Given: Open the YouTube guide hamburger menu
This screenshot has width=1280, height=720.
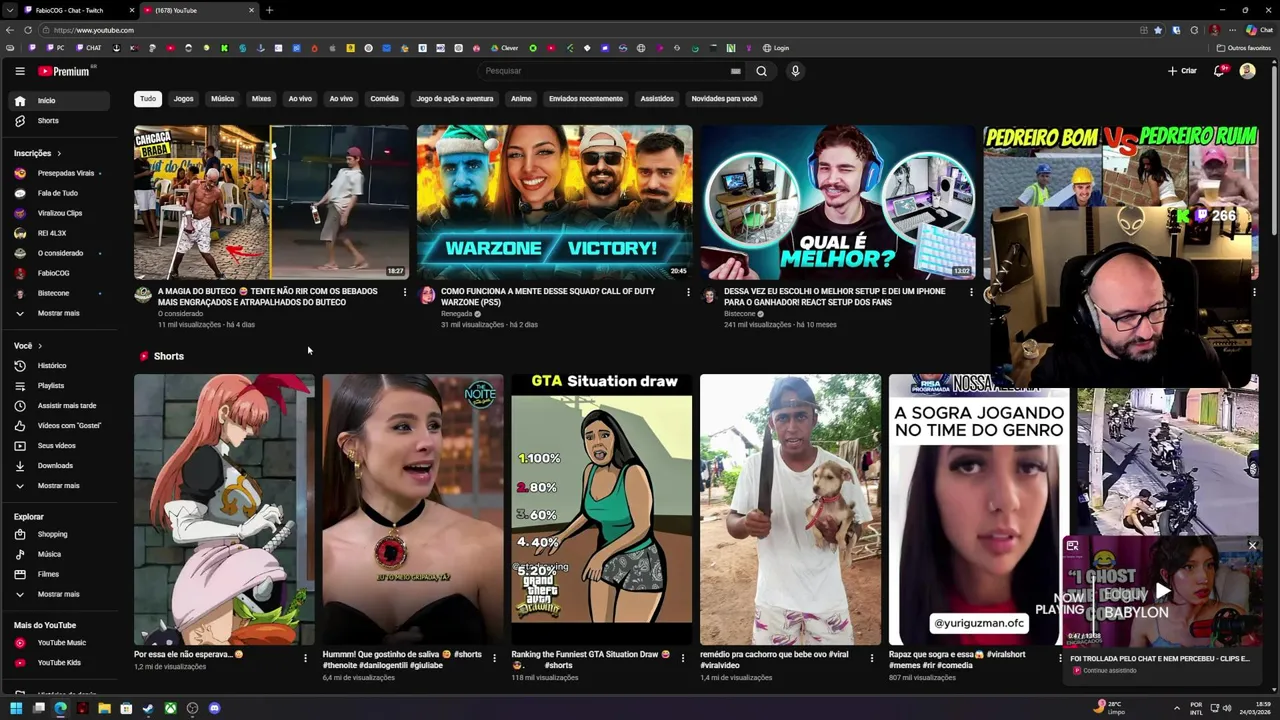Looking at the screenshot, I should (x=20, y=71).
